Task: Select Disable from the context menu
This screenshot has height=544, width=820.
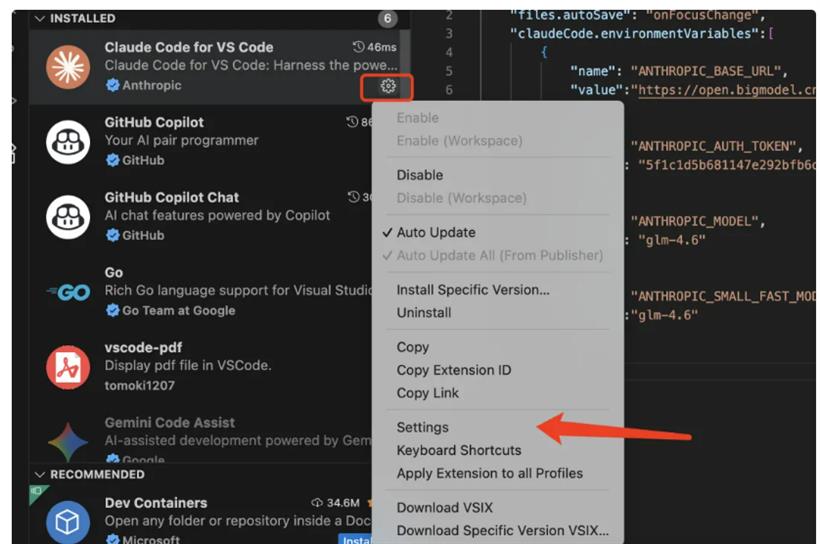Action: [x=420, y=175]
